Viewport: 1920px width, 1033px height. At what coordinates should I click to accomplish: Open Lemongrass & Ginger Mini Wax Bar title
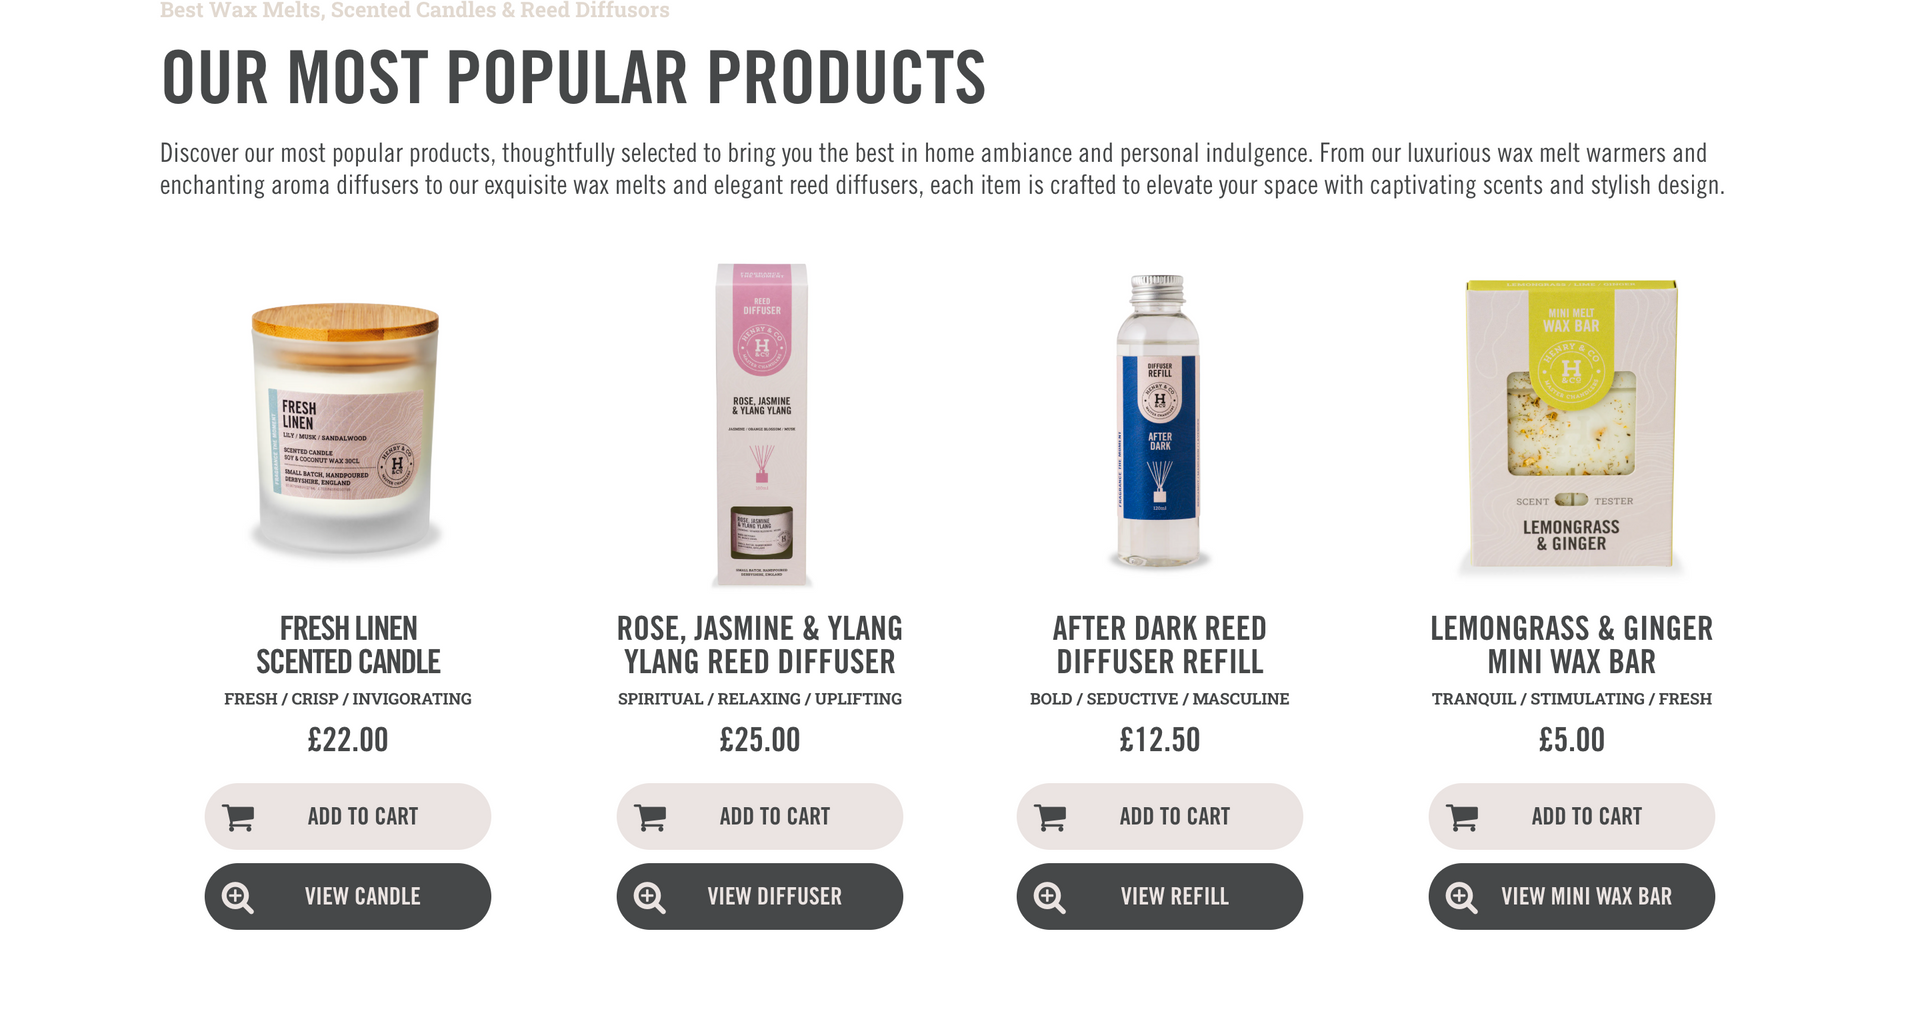[x=1571, y=645]
